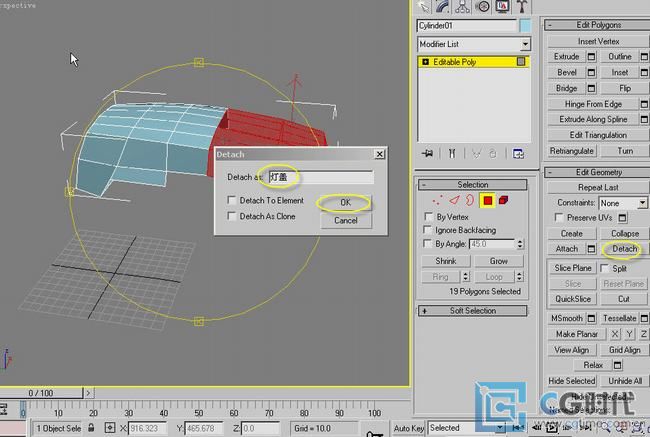This screenshot has height=437, width=650.
Task: Click the time slider next-frame arrow
Action: pyautogui.click(x=88, y=393)
